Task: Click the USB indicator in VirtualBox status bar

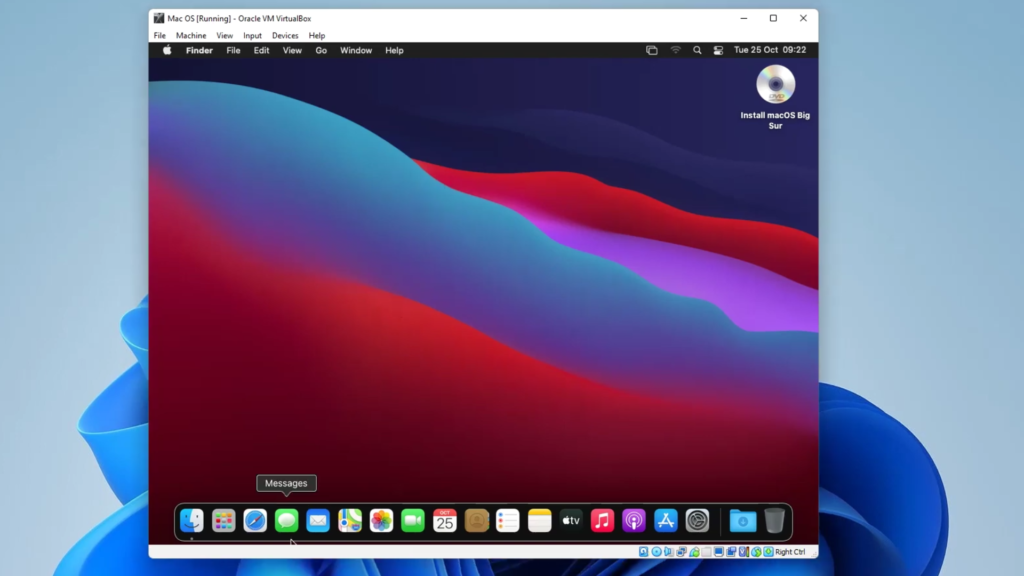Action: (694, 552)
